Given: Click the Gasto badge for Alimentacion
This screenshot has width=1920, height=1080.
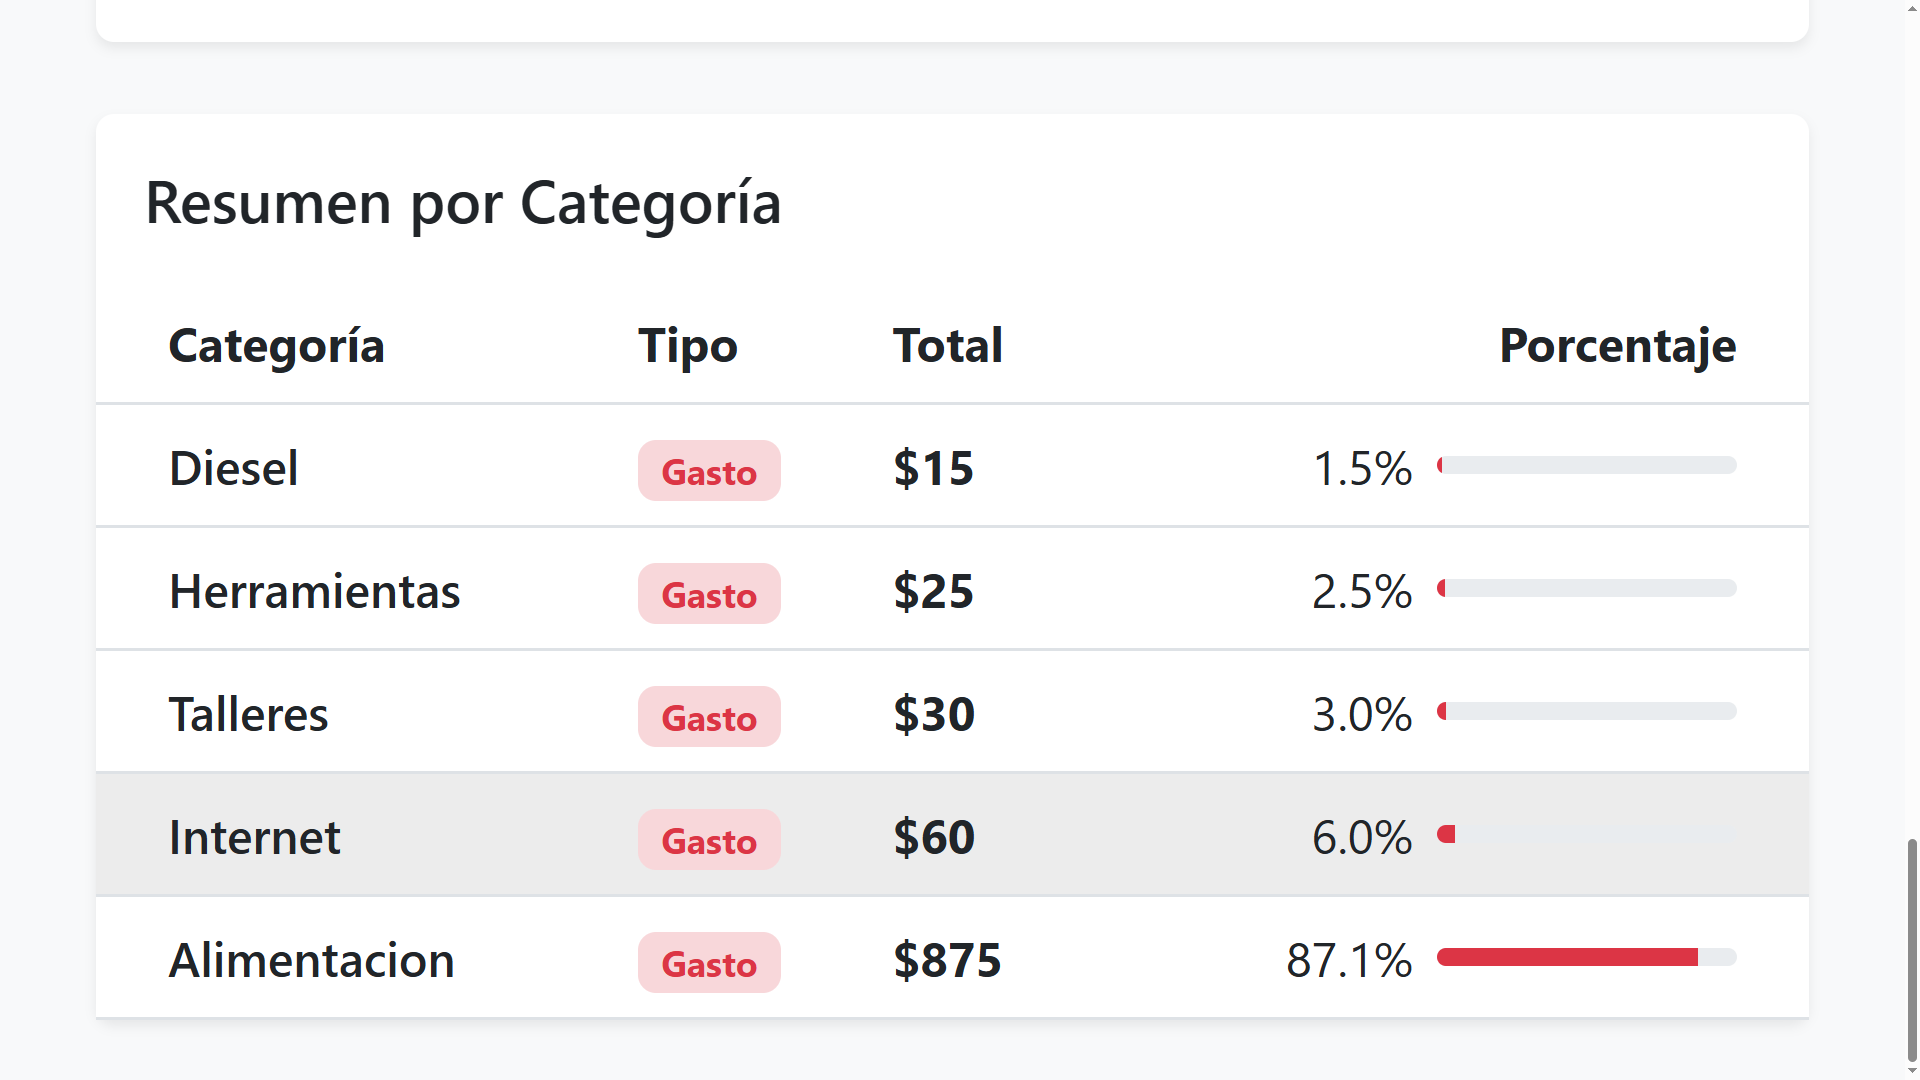Looking at the screenshot, I should [709, 963].
